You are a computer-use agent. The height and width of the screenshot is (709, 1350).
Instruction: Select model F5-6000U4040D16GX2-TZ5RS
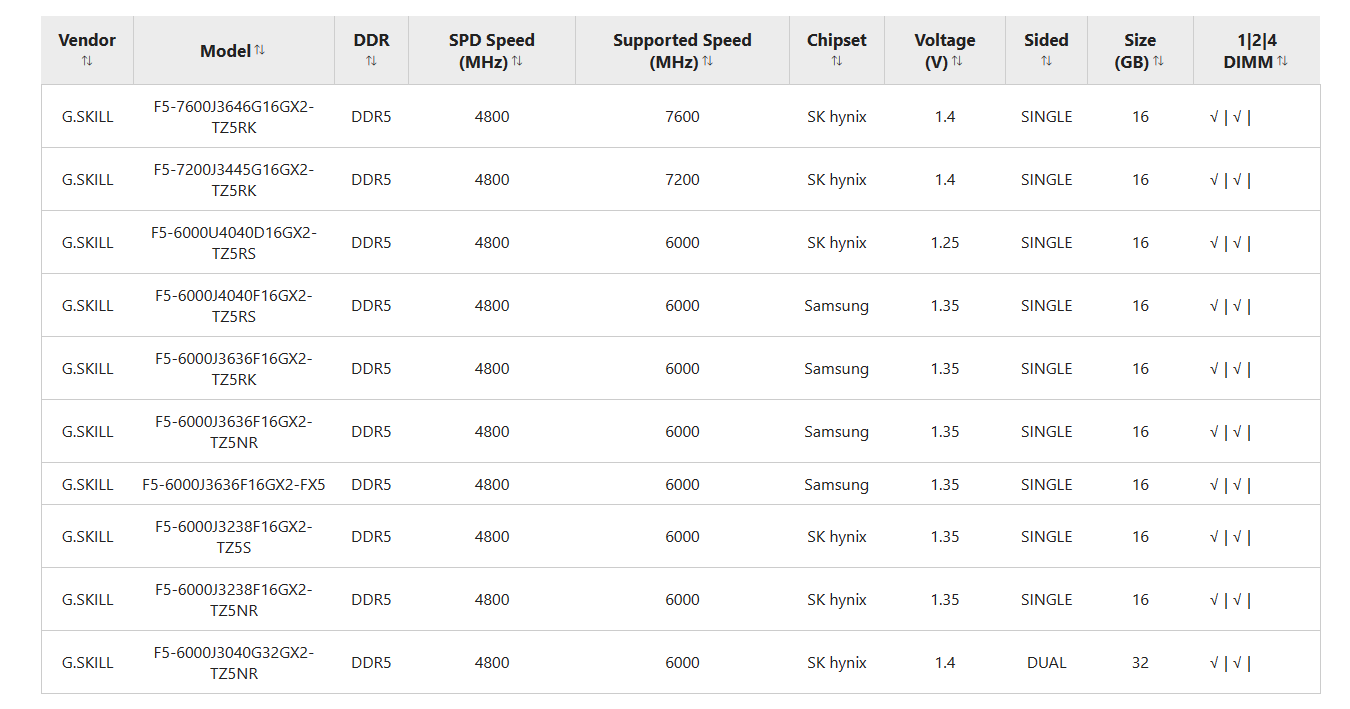pos(234,242)
